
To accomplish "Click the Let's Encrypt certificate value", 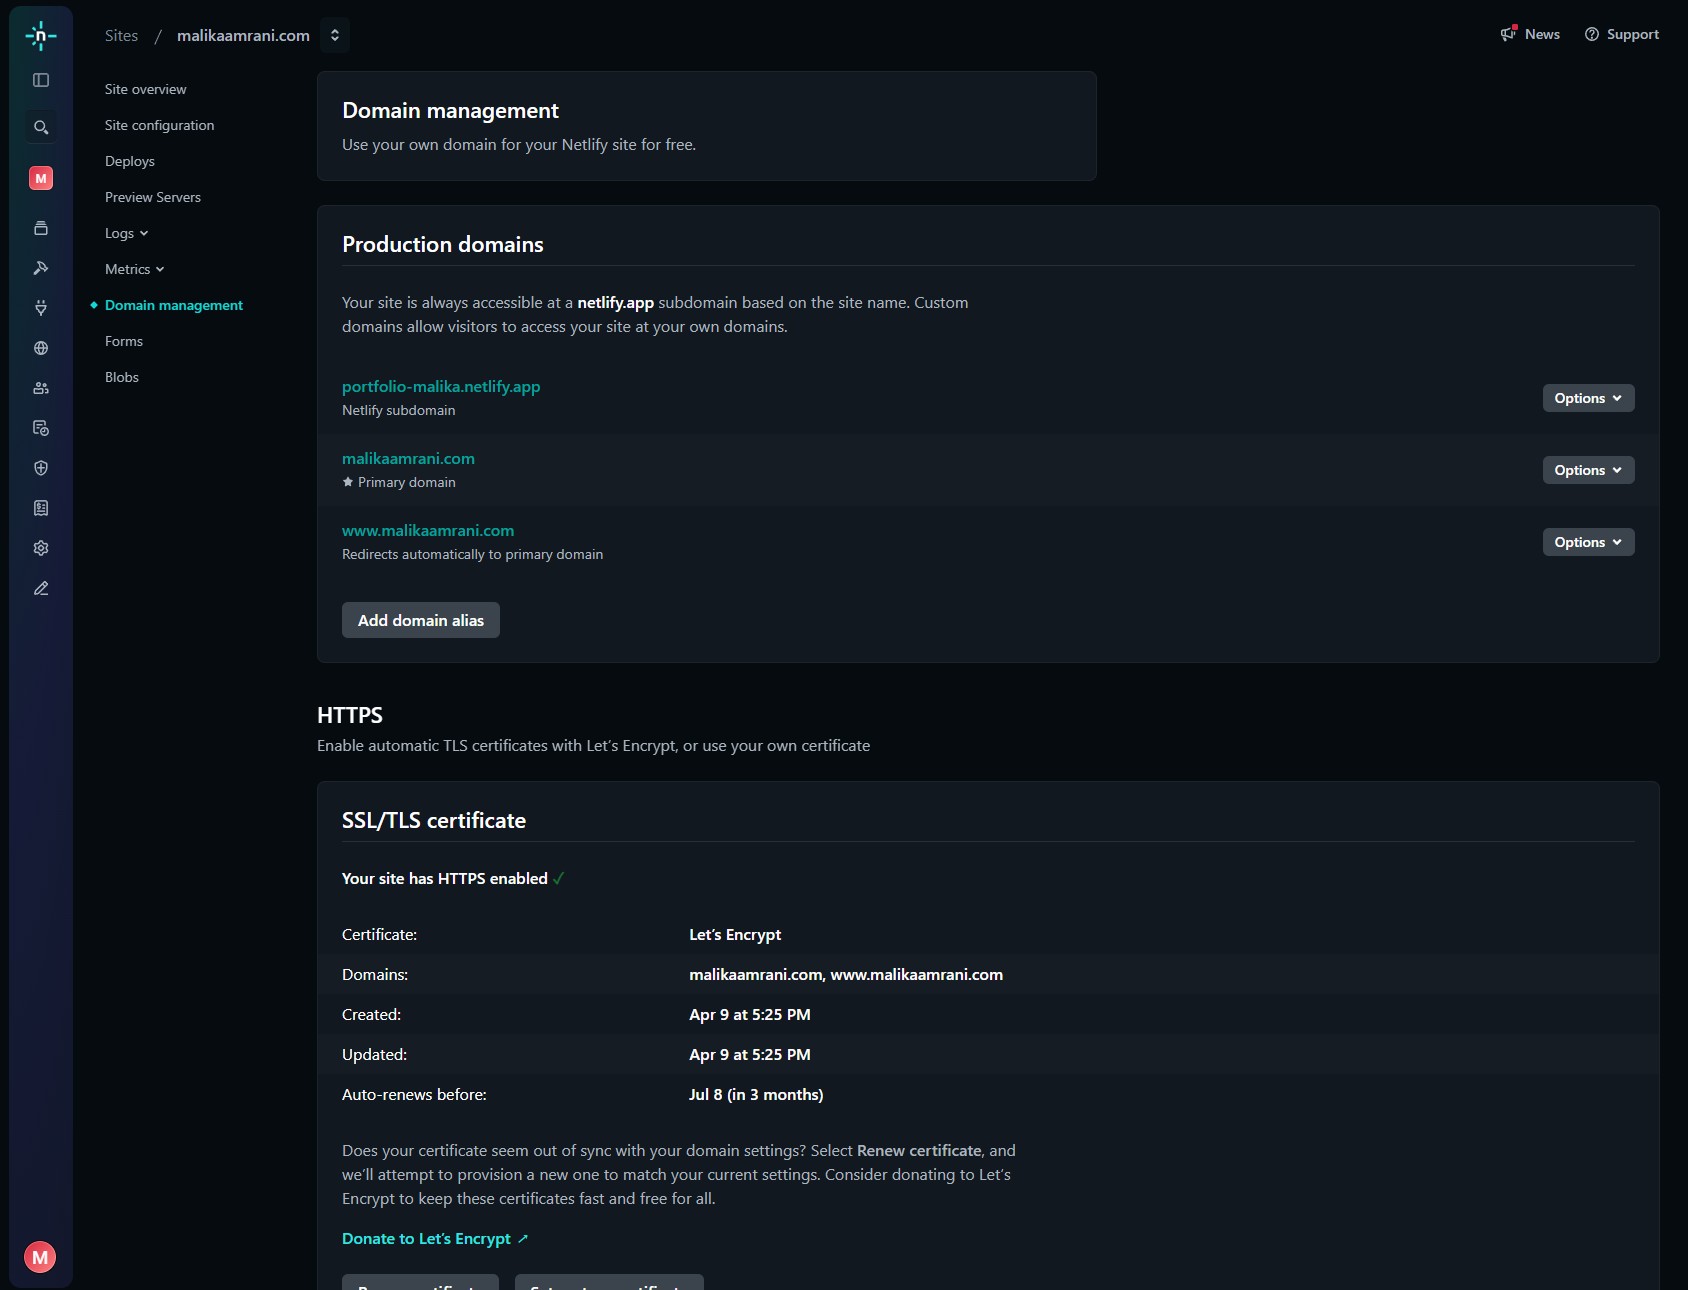I will 735,934.
